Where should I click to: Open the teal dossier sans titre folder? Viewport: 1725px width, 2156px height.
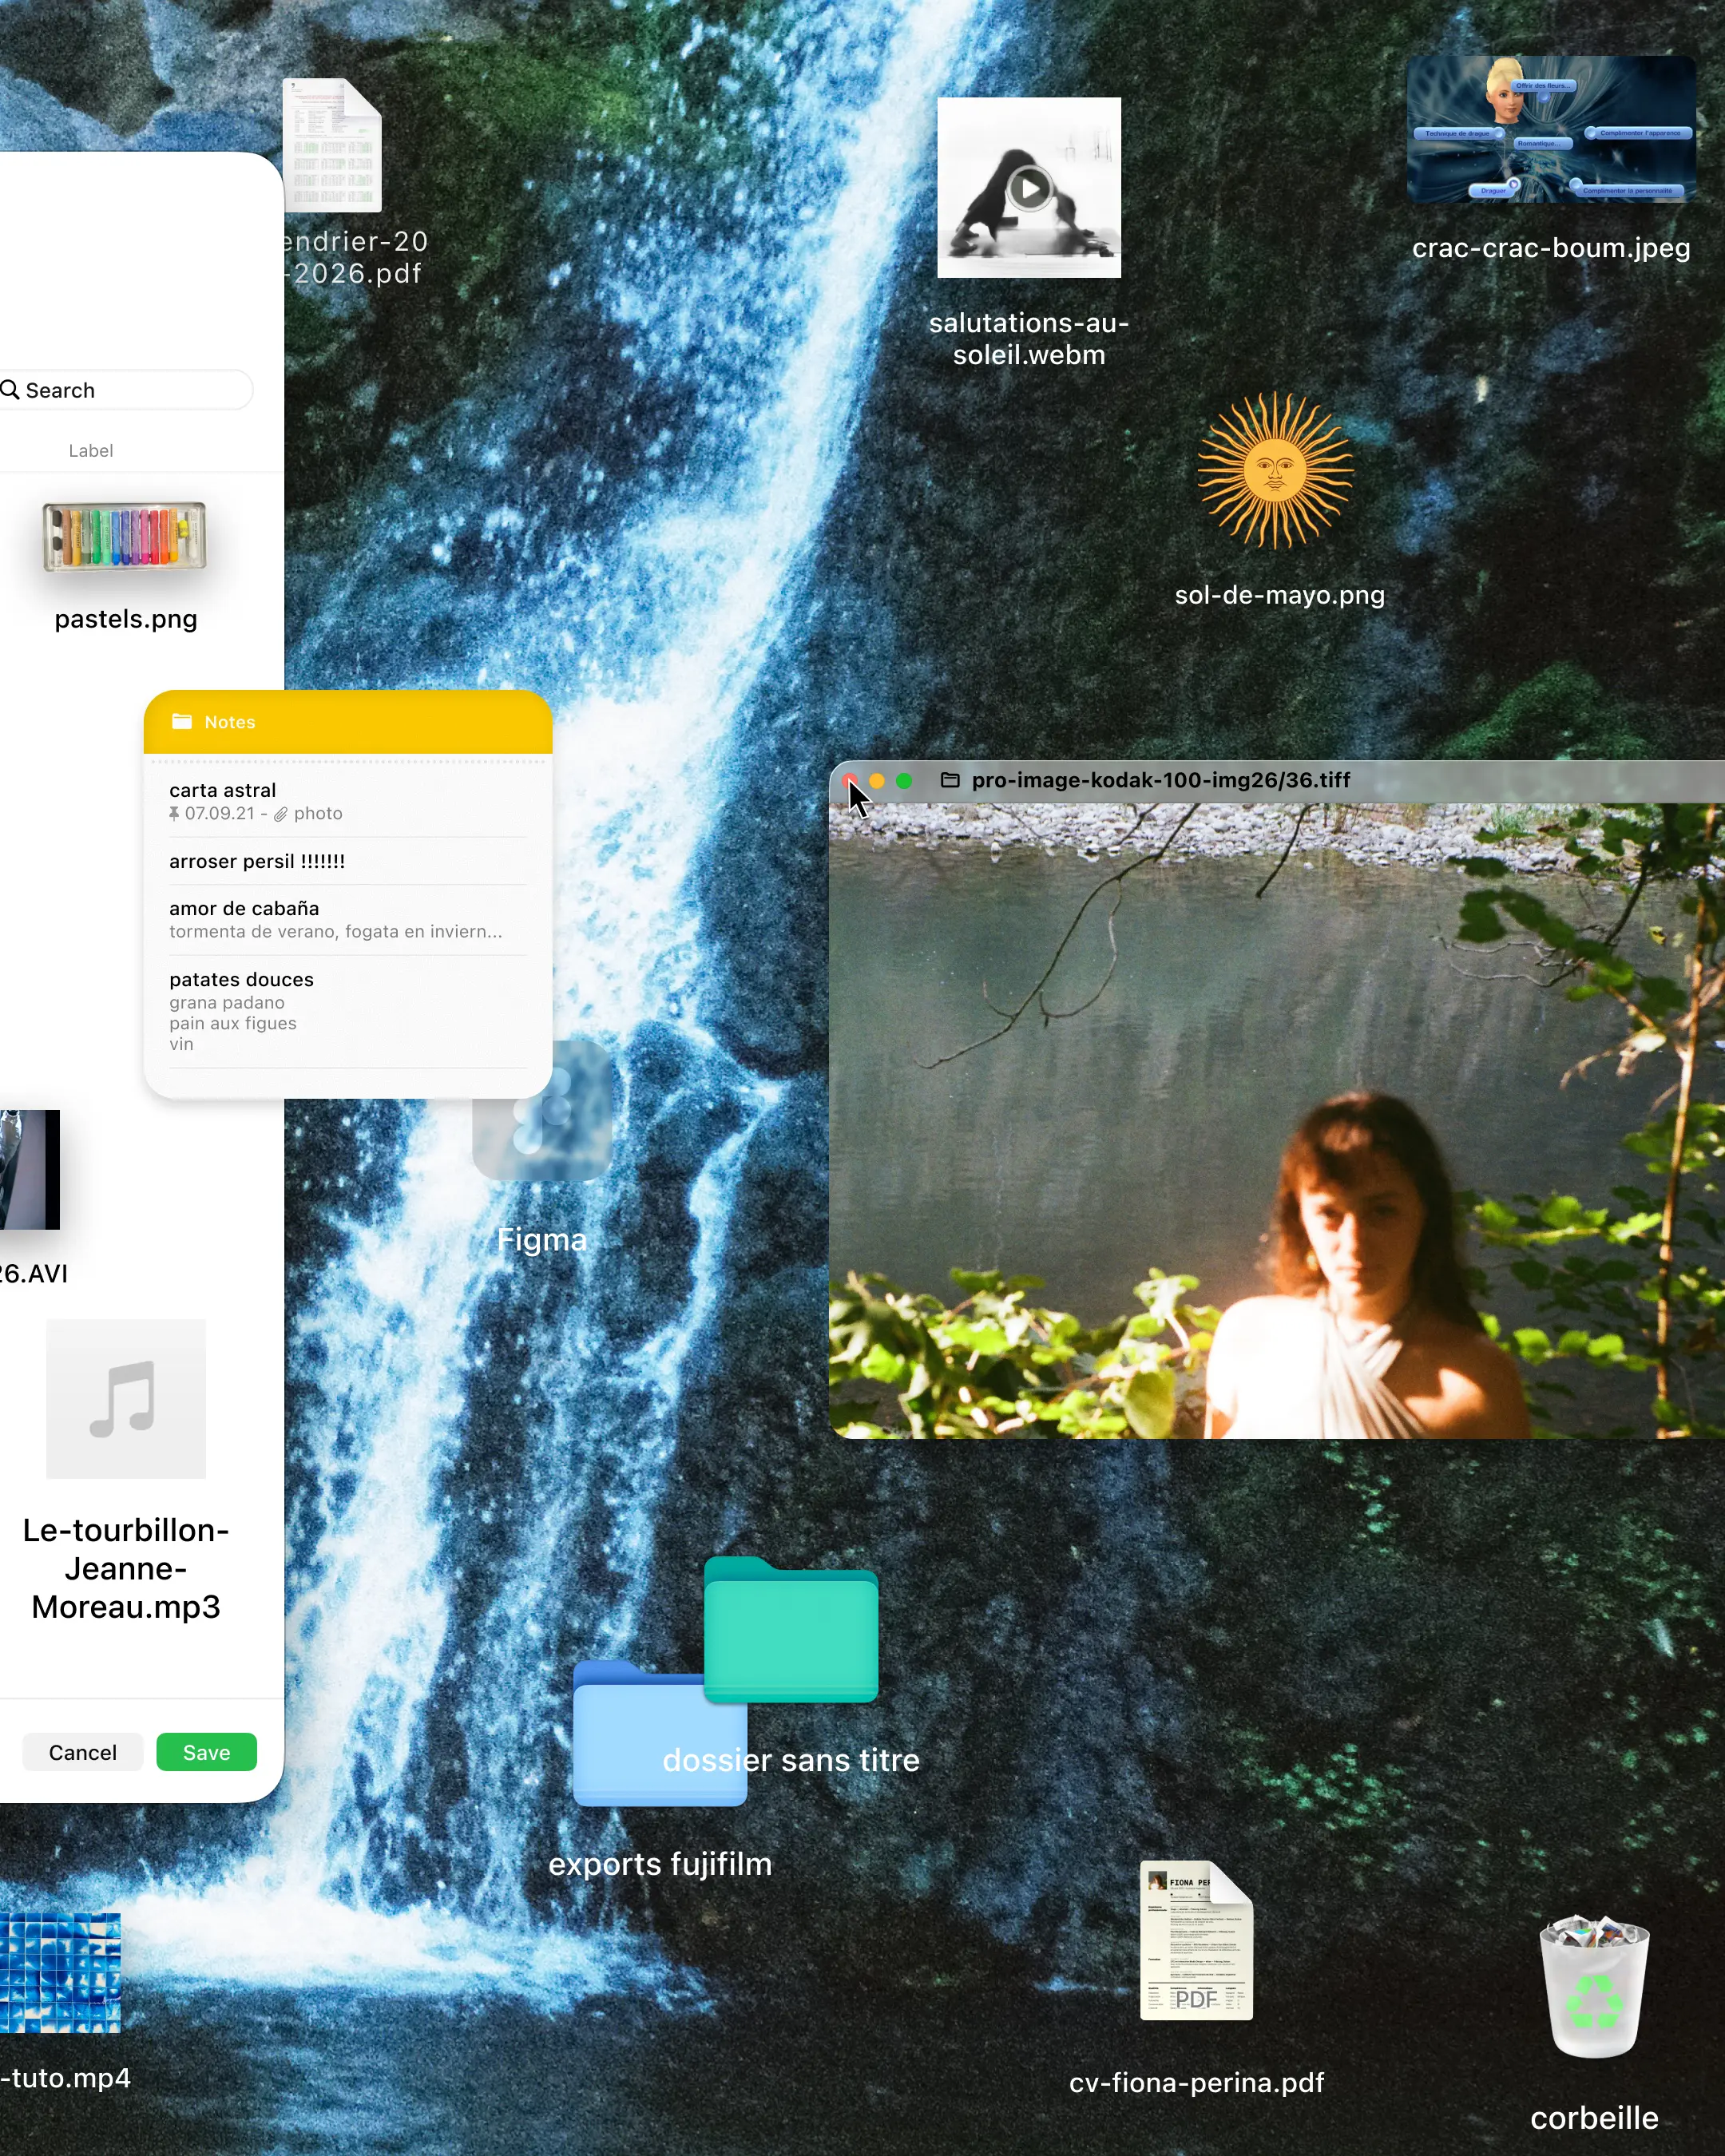coord(791,1630)
